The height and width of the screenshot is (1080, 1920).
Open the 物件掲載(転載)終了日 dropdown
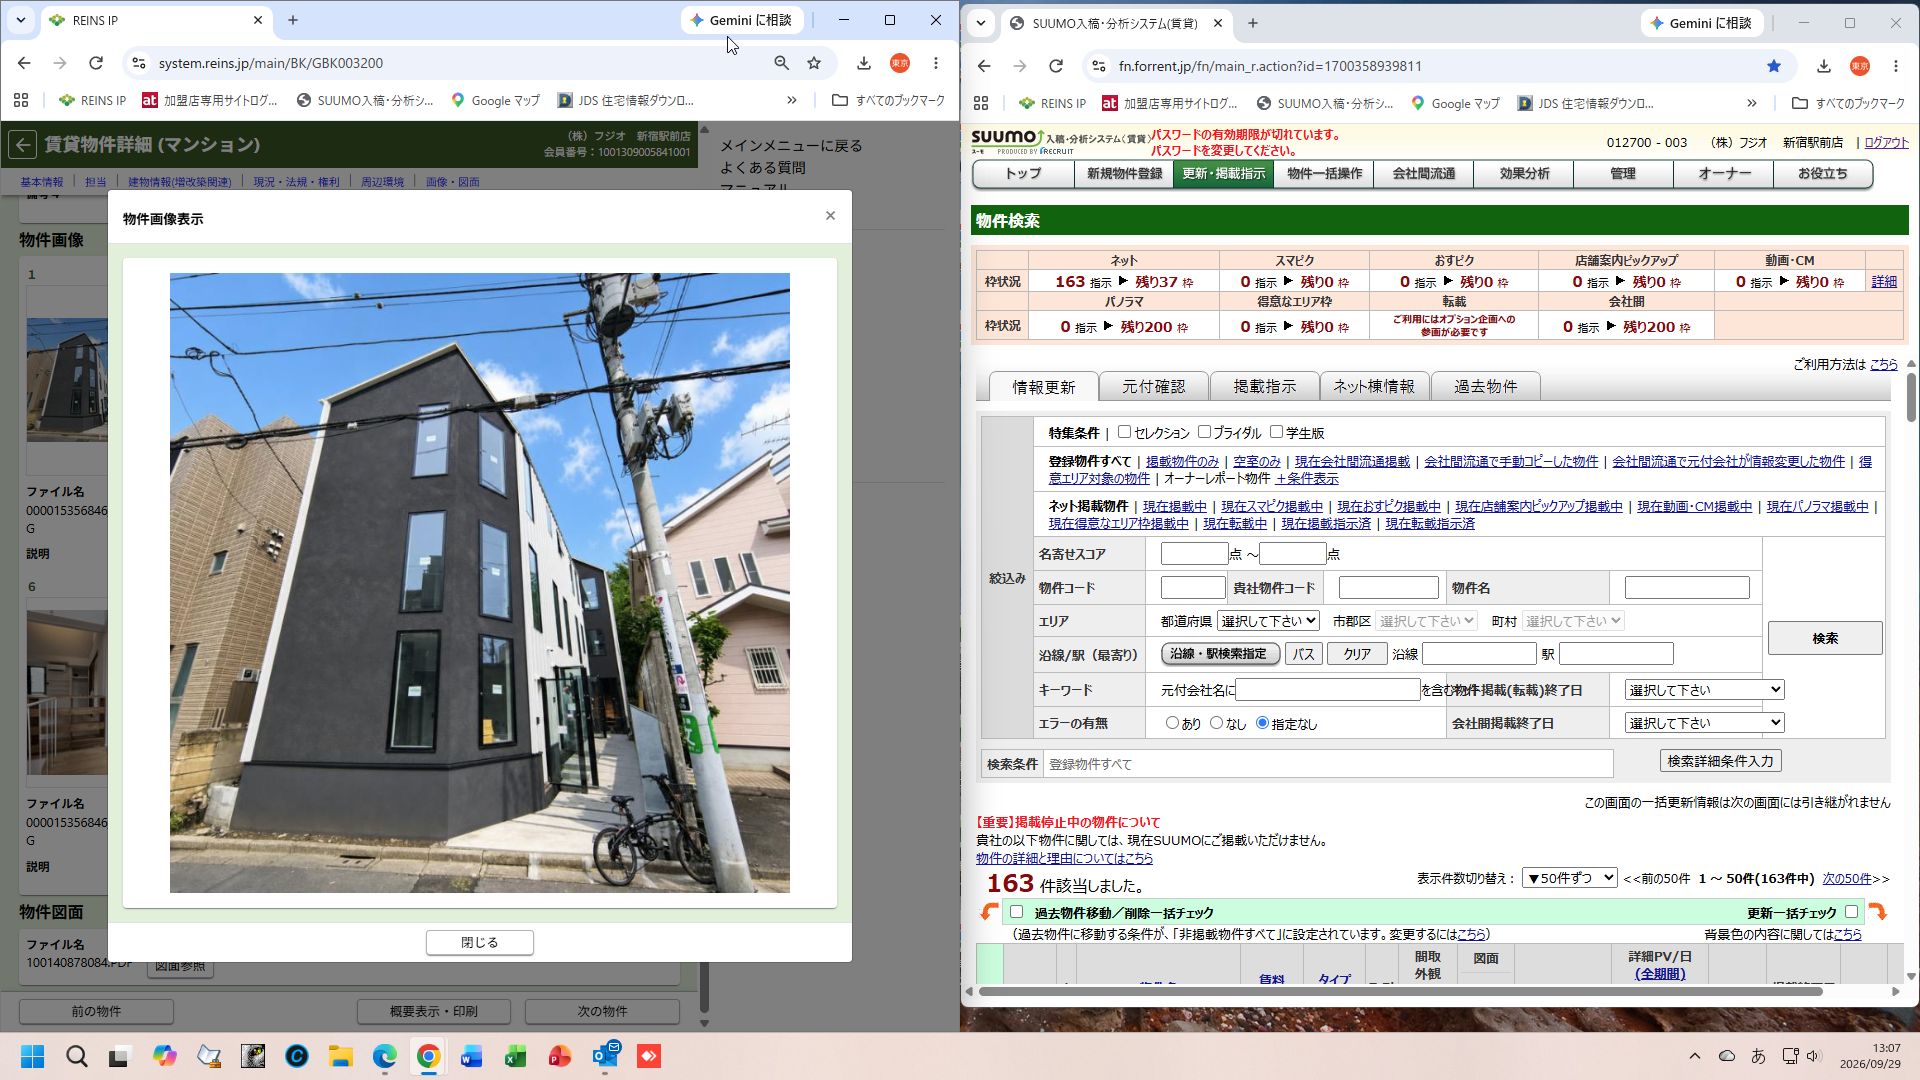1704,690
